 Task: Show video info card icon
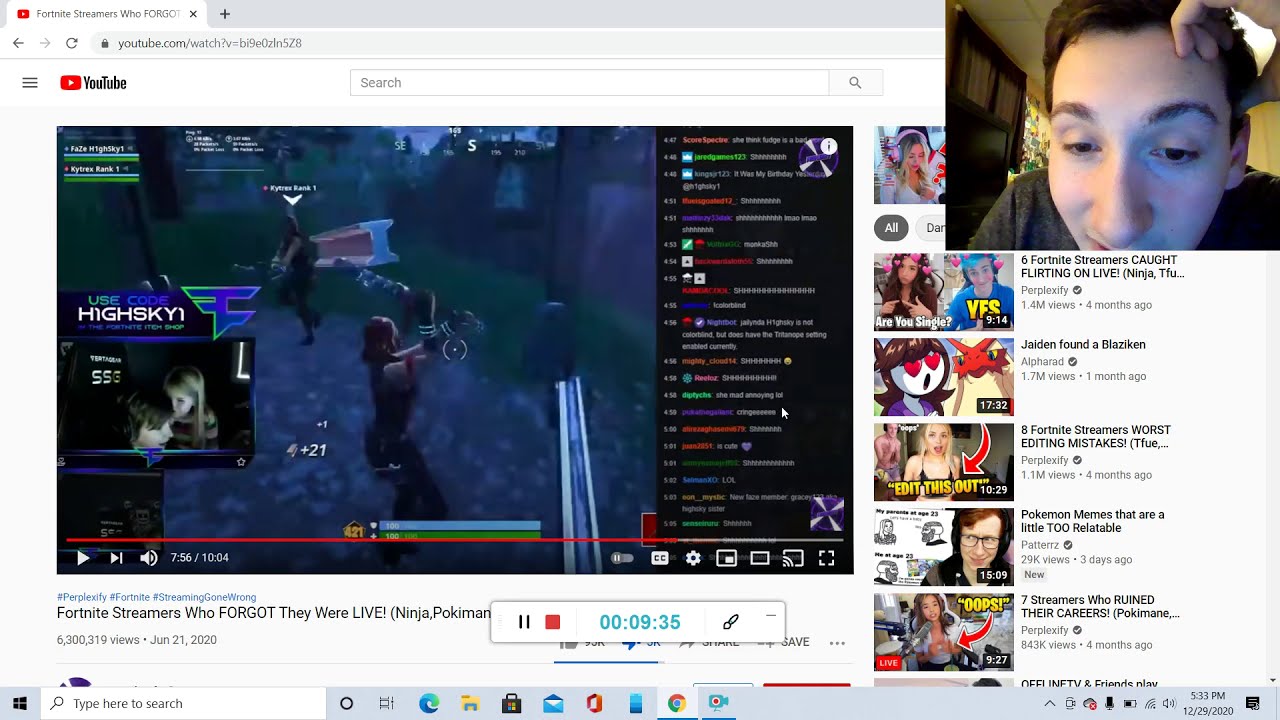(x=829, y=146)
